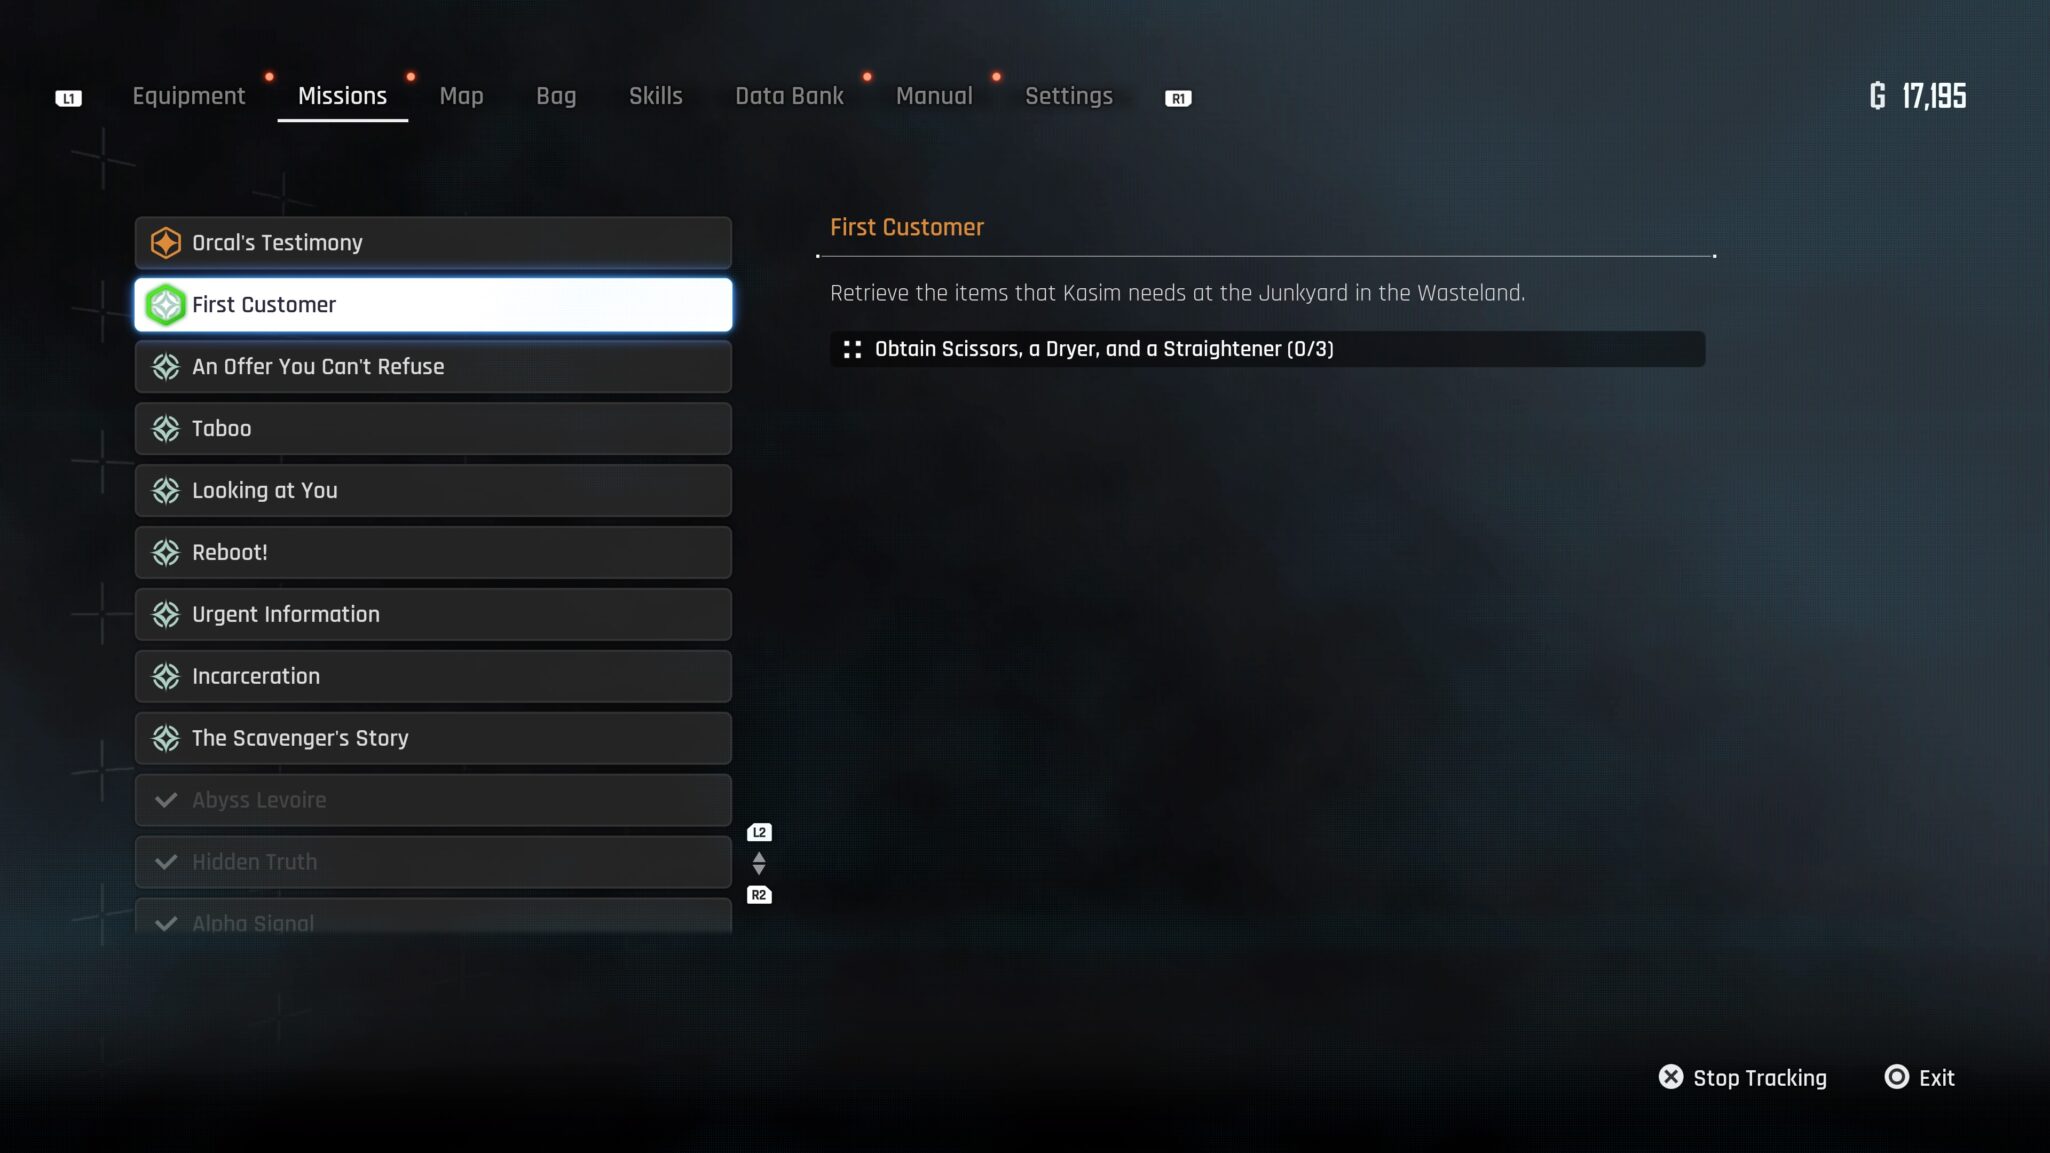Select the Obtain Scissors objective row
This screenshot has width=2050, height=1153.
pyautogui.click(x=1267, y=349)
